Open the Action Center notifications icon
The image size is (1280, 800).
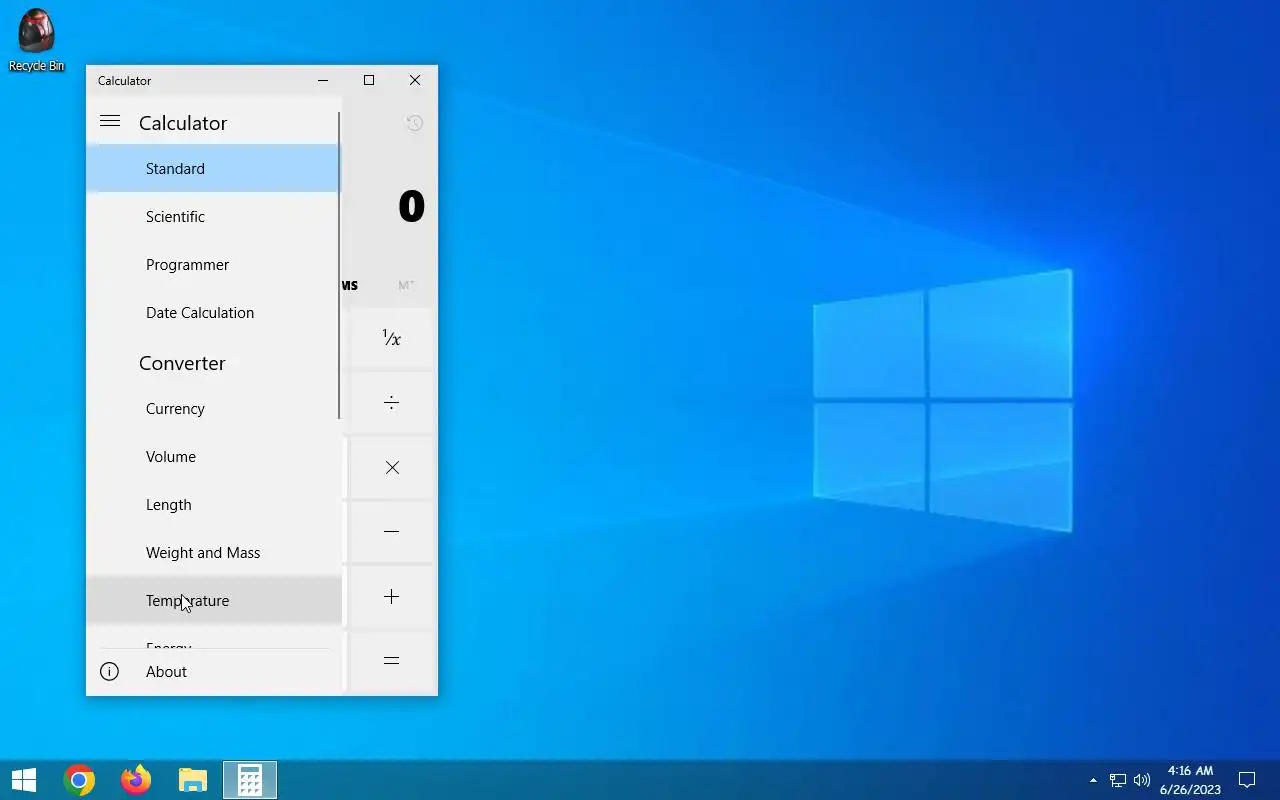tap(1247, 780)
